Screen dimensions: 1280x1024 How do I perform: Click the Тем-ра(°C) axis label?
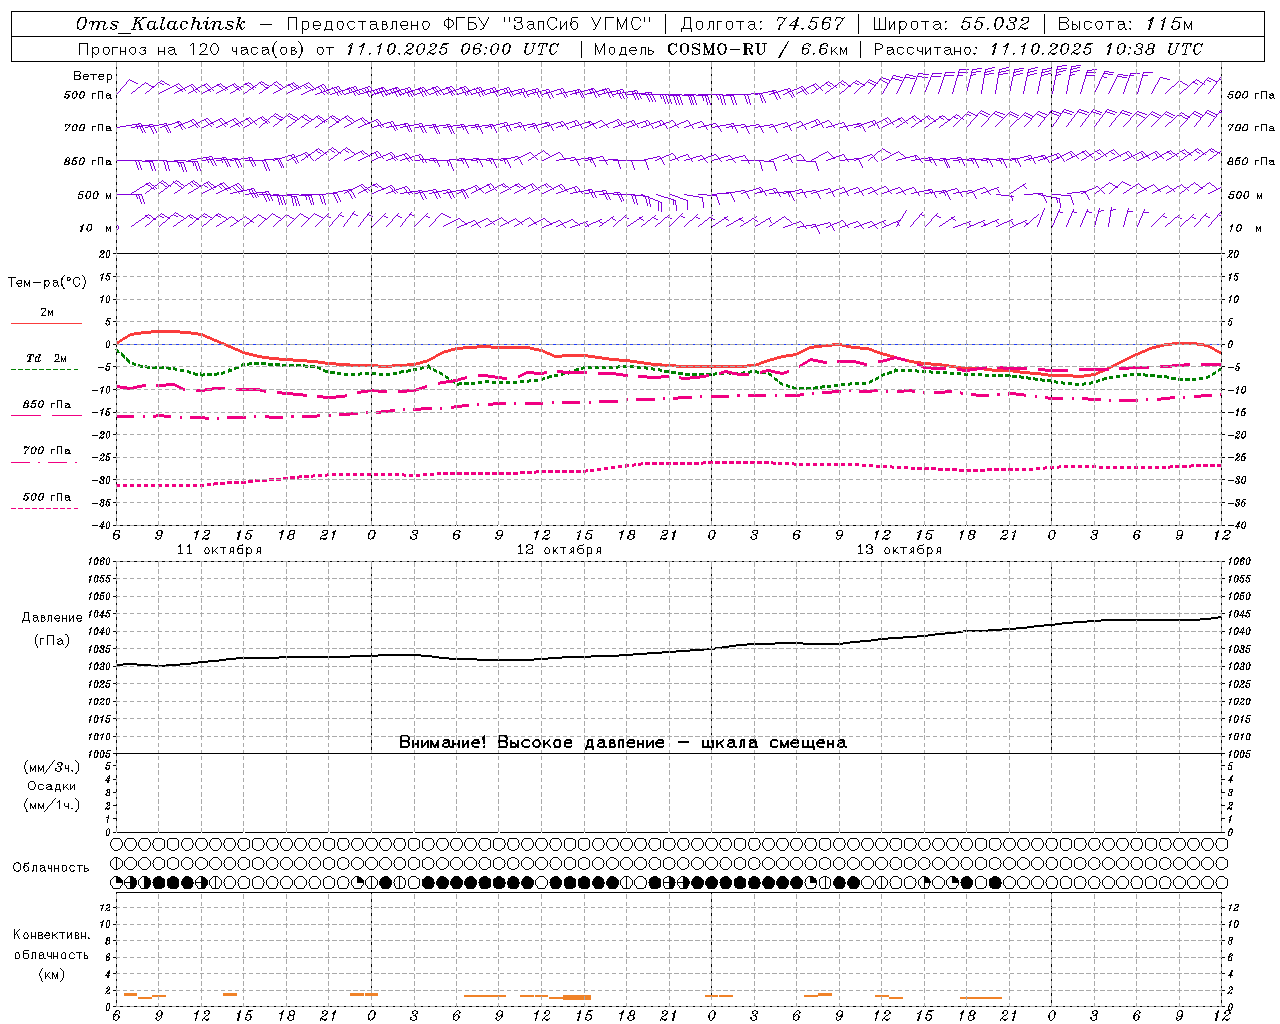pyautogui.click(x=47, y=283)
